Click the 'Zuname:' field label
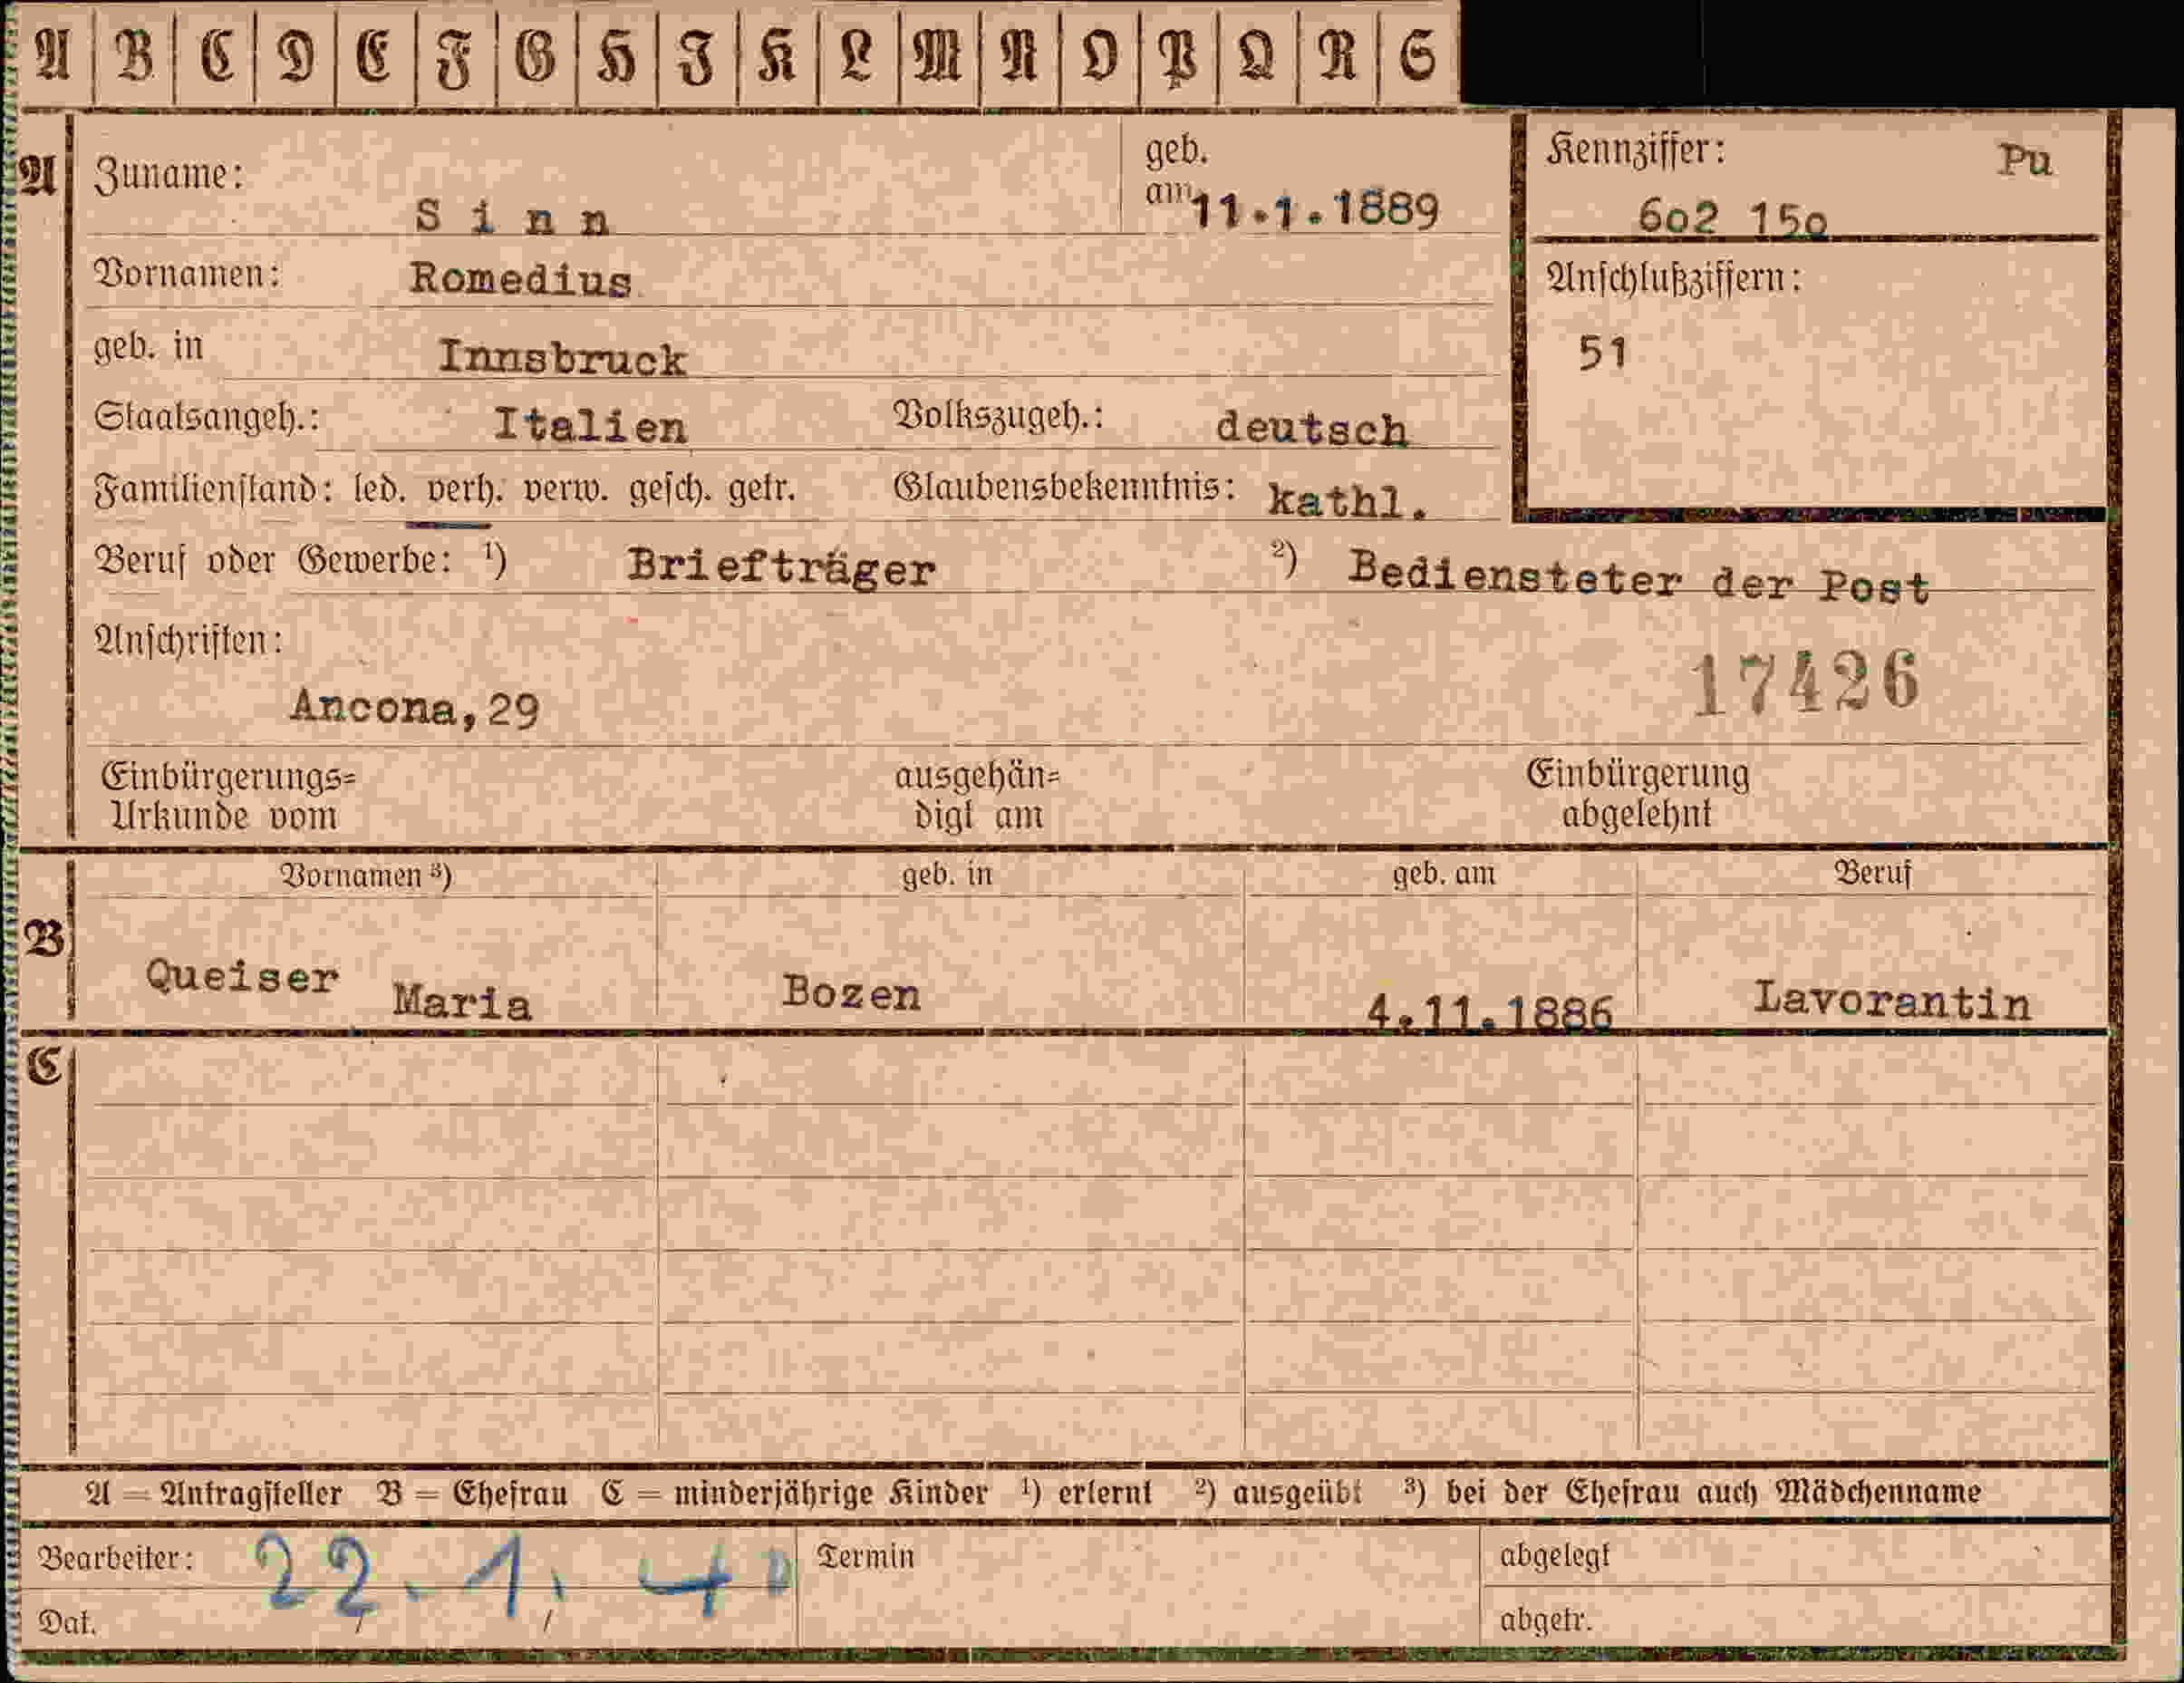This screenshot has width=2184, height=1683. point(169,175)
